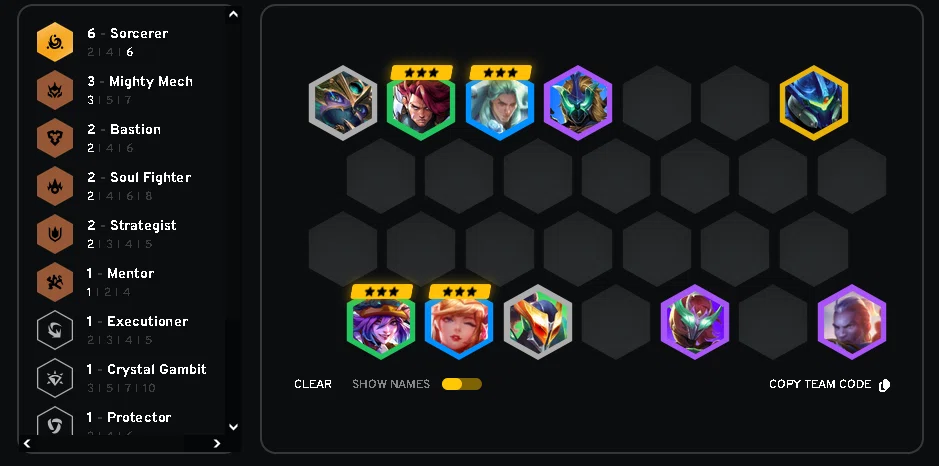Click the horizontal scroll left arrow
939x466 pixels.
point(27,443)
